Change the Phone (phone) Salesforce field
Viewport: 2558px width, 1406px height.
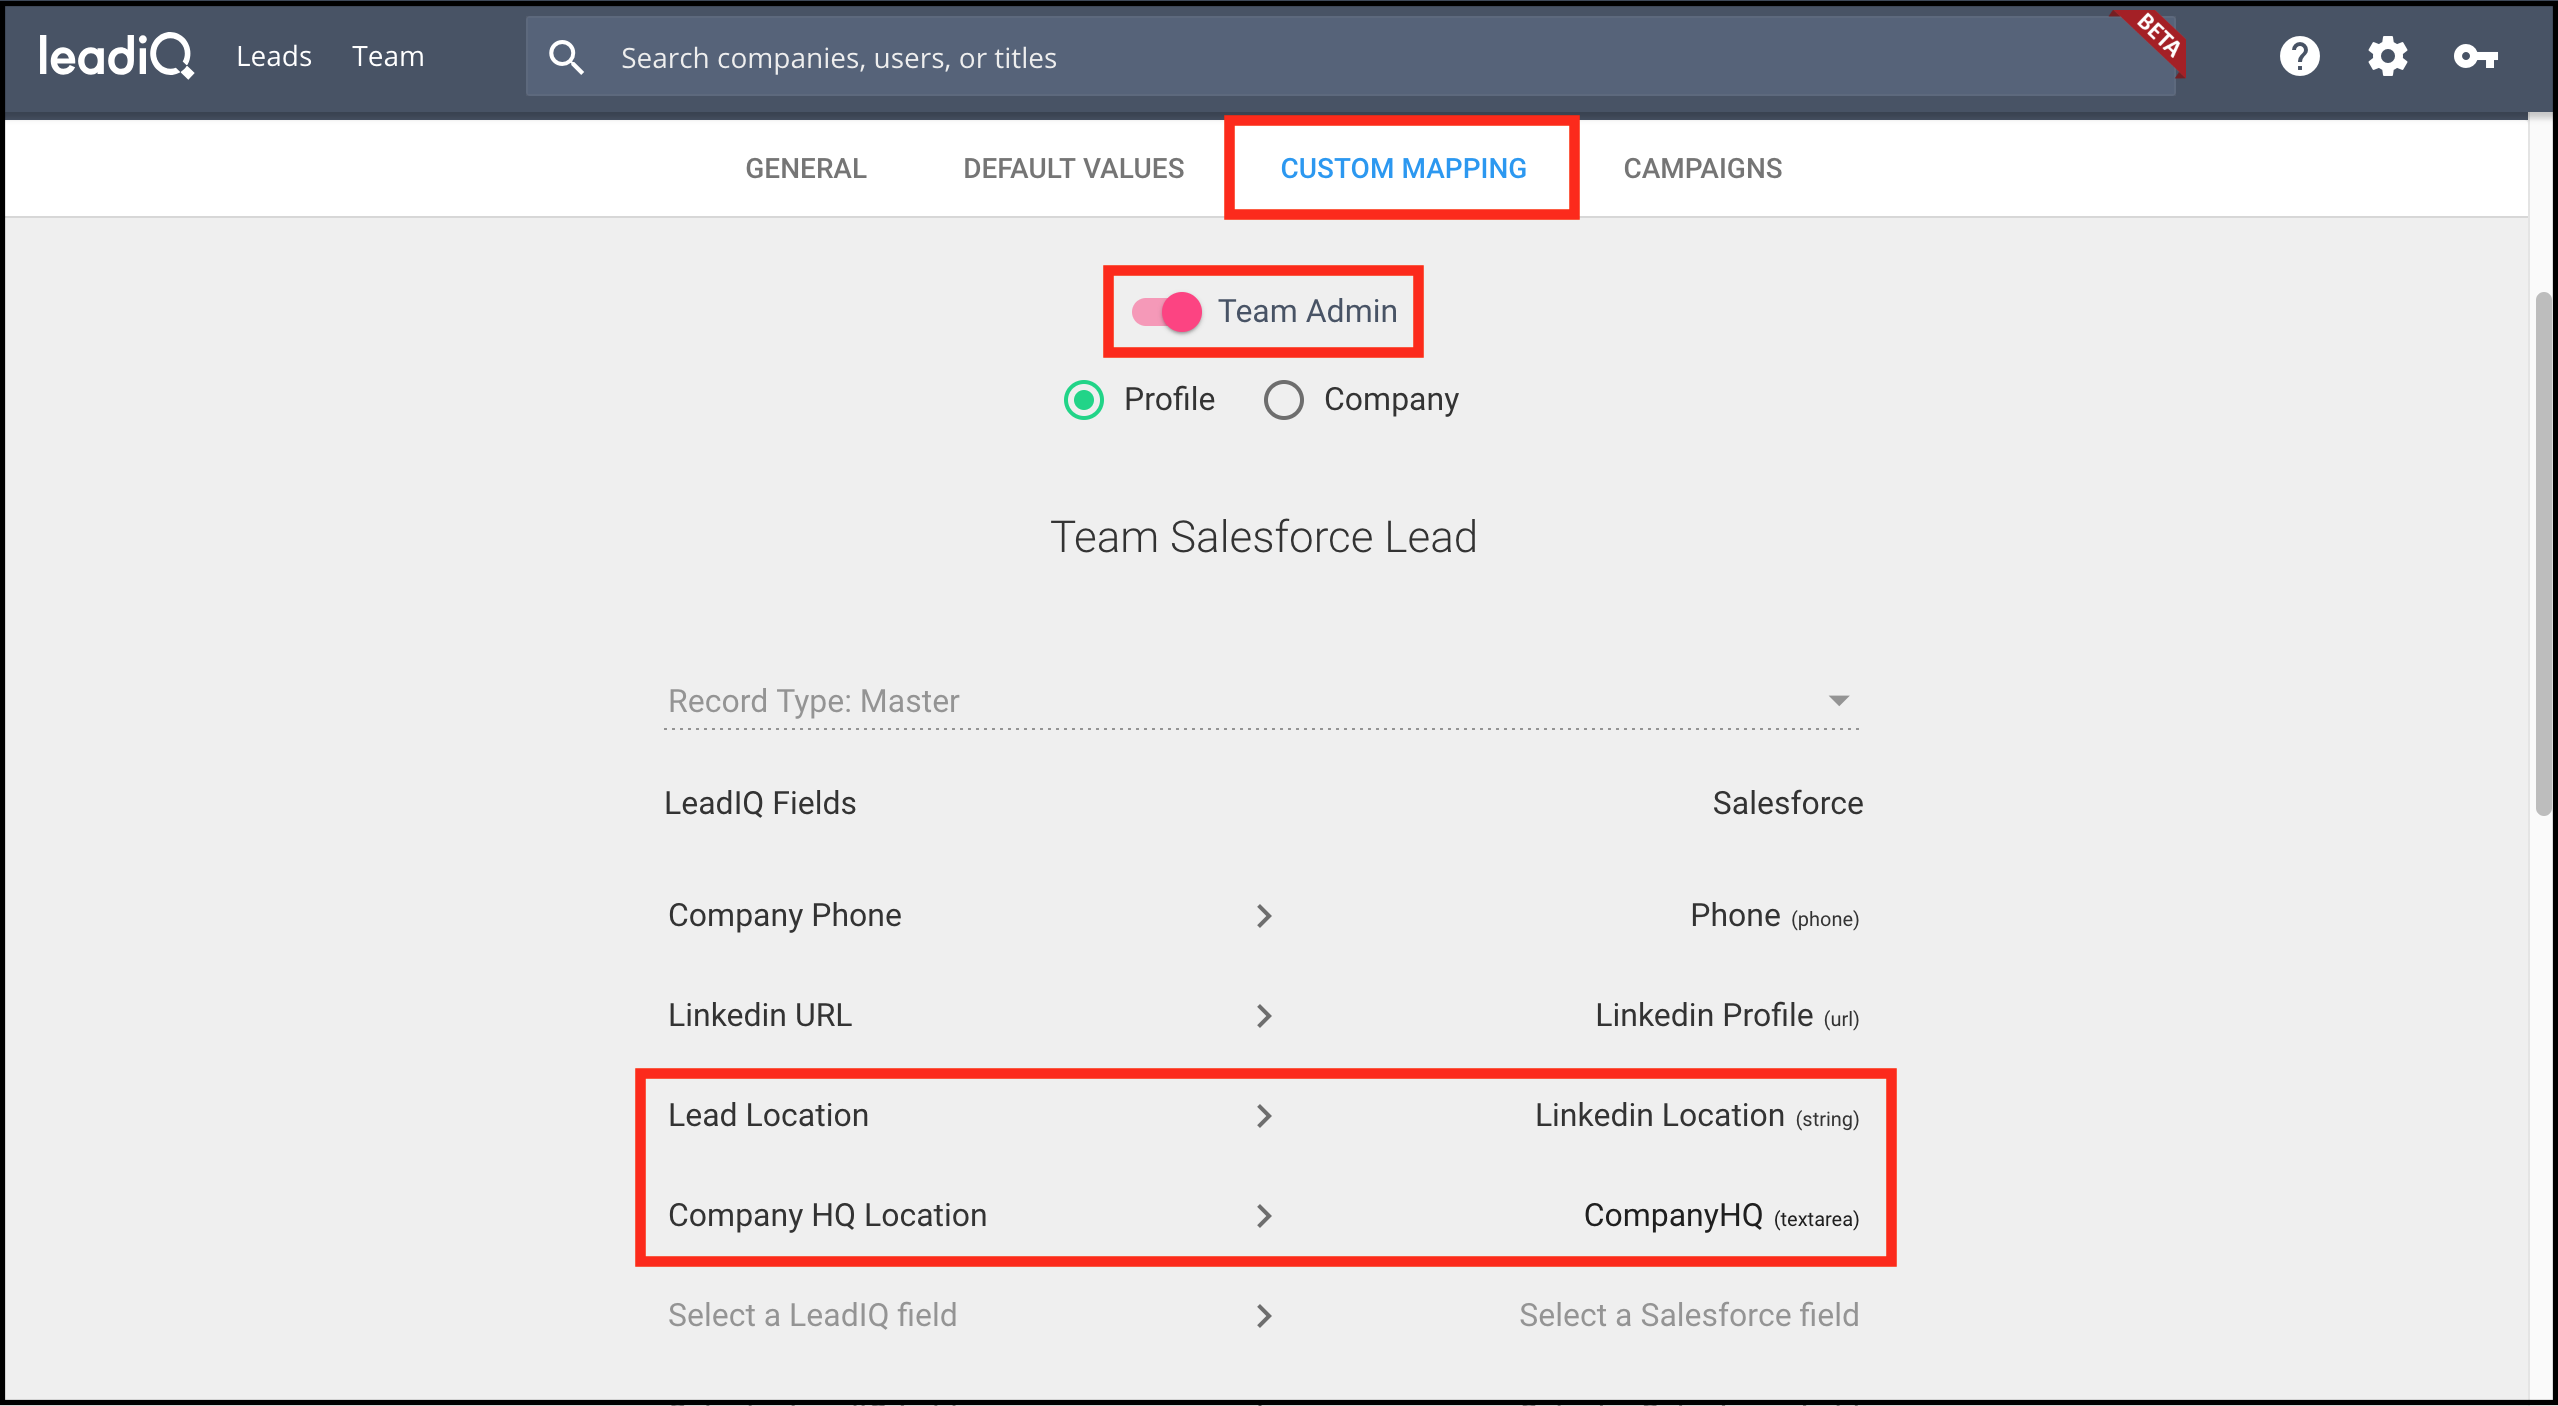pos(1774,915)
